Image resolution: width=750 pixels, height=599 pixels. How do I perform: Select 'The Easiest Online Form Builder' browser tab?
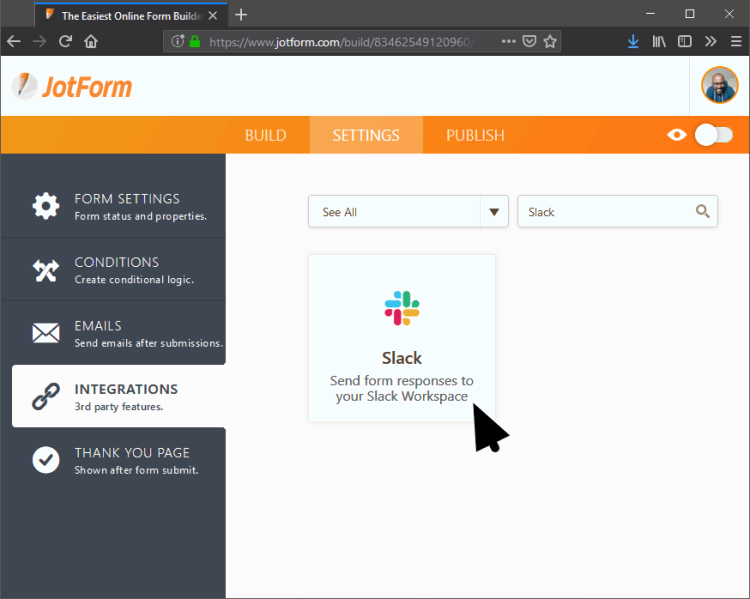coord(131,15)
